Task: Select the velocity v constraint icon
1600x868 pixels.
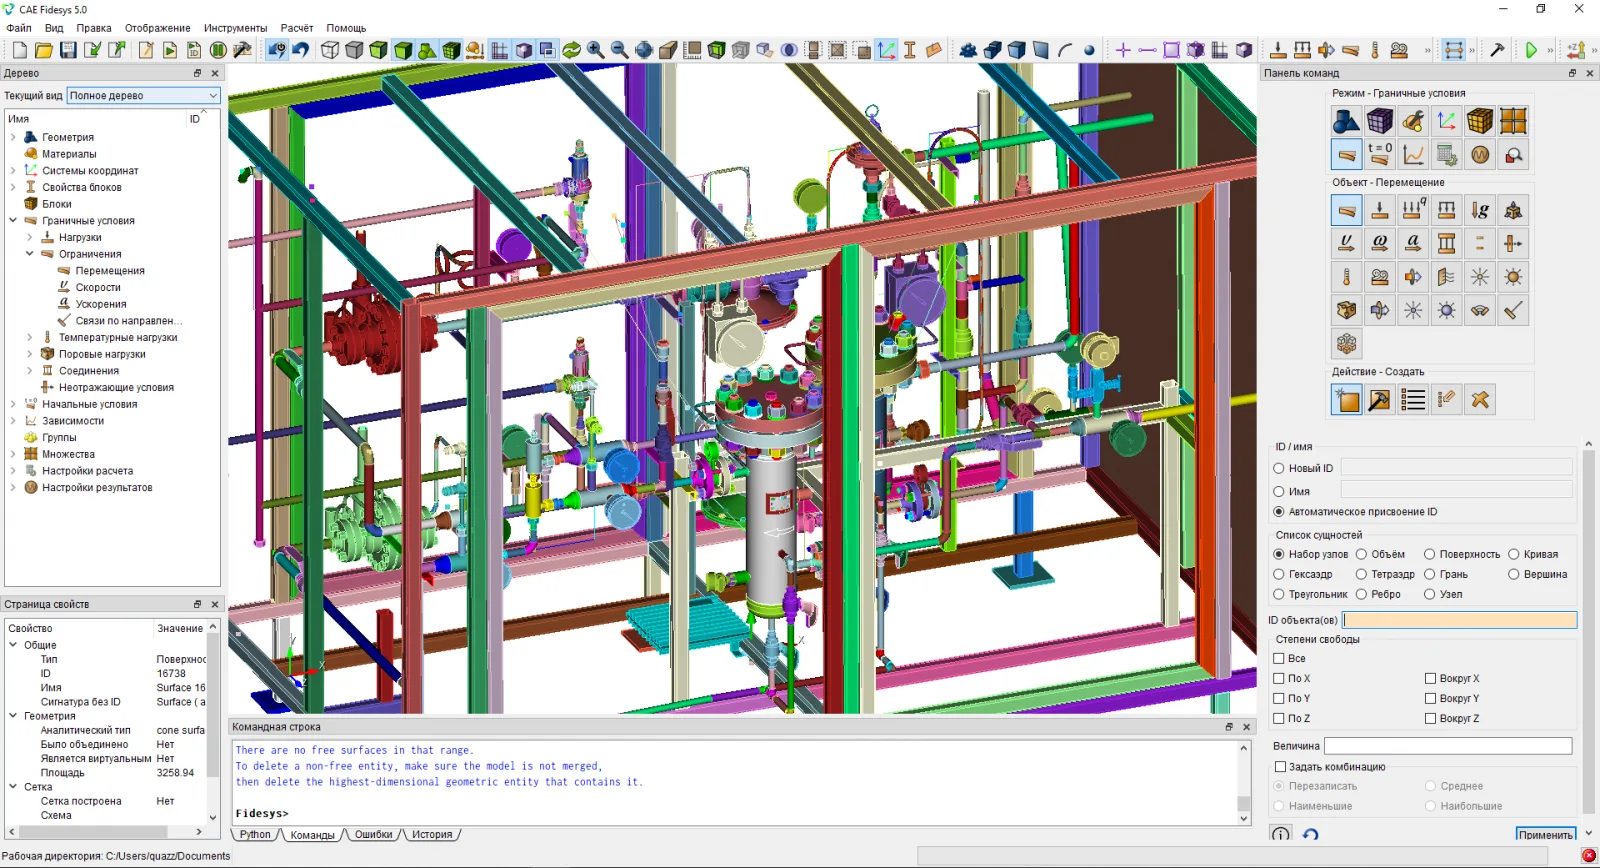Action: coord(1346,243)
